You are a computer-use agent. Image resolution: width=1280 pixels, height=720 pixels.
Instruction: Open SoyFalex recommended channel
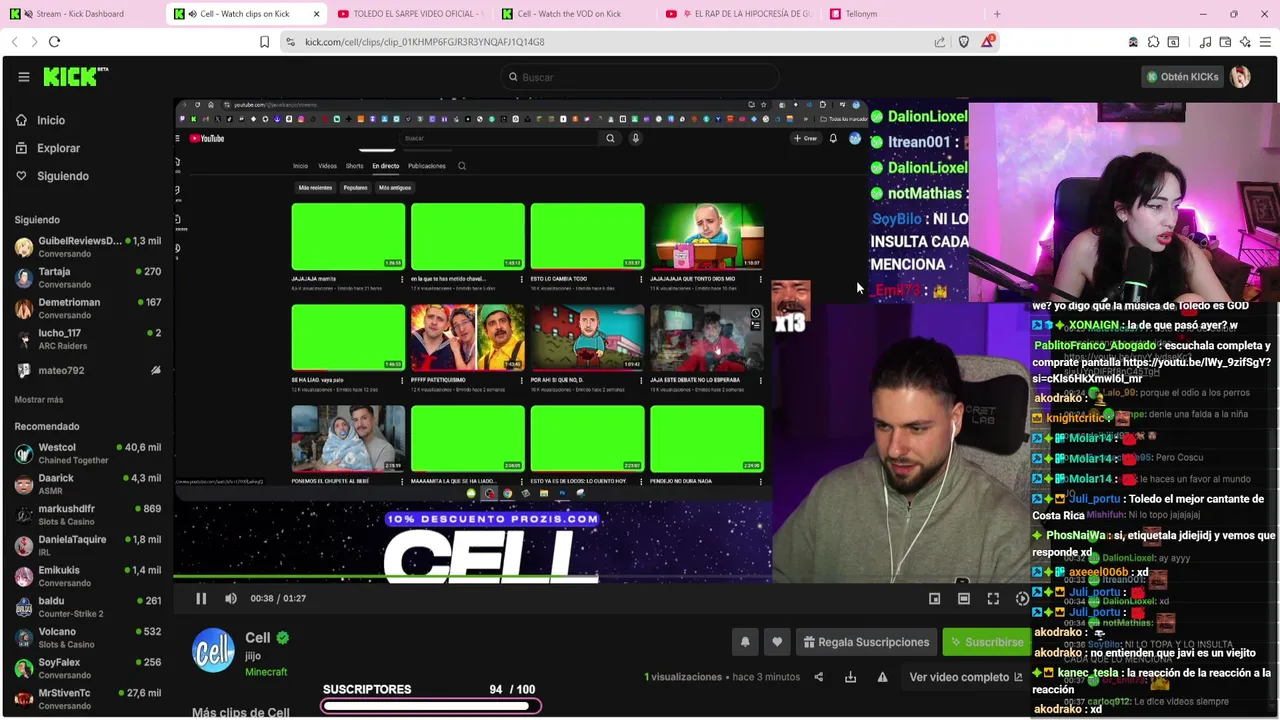[87, 668]
